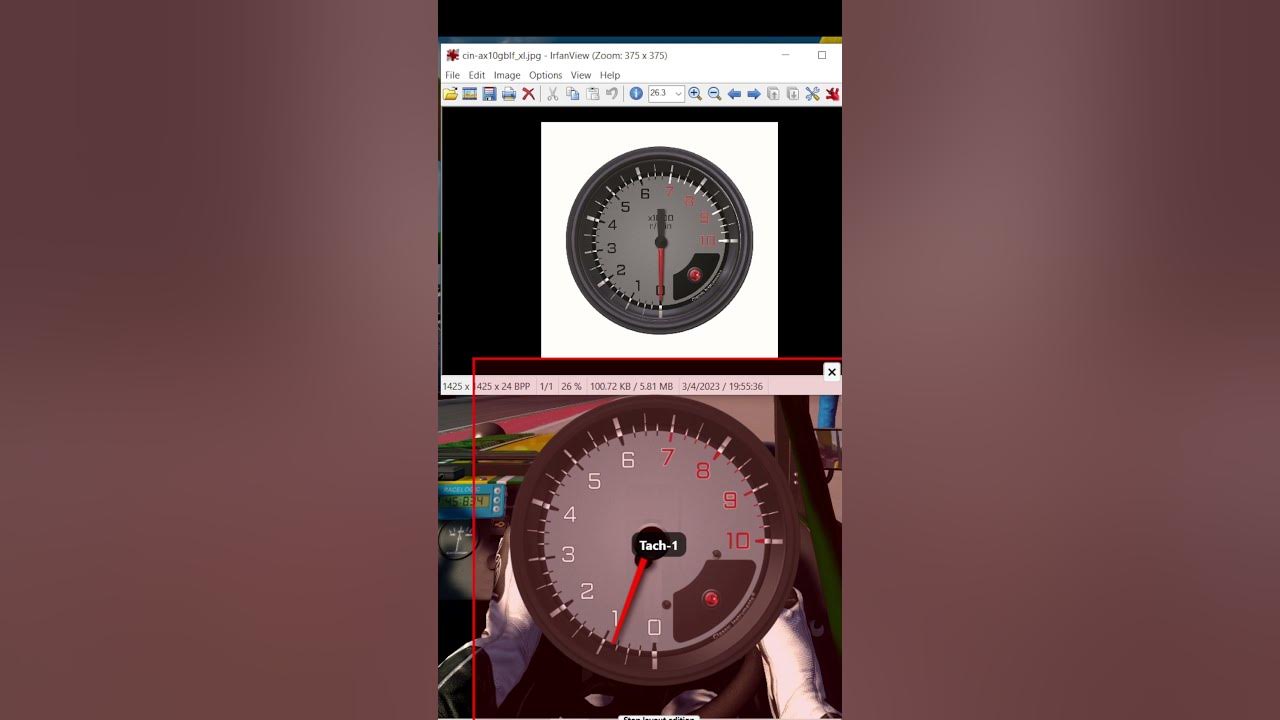Minimize the IrfanView window
This screenshot has height=720, width=1280.
pyautogui.click(x=786, y=55)
